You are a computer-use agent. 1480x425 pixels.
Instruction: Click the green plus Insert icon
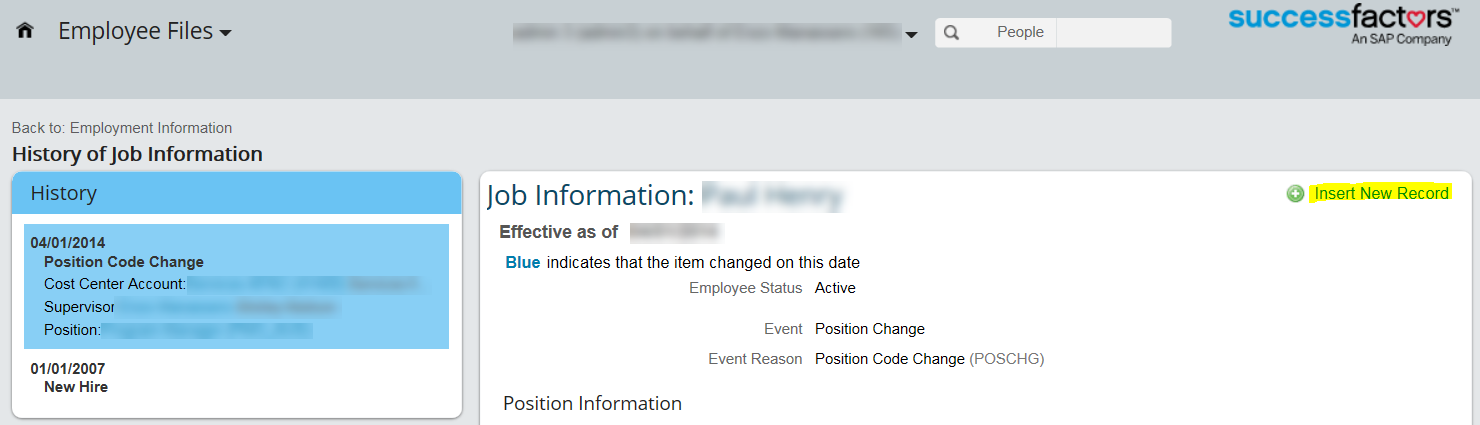[1295, 194]
